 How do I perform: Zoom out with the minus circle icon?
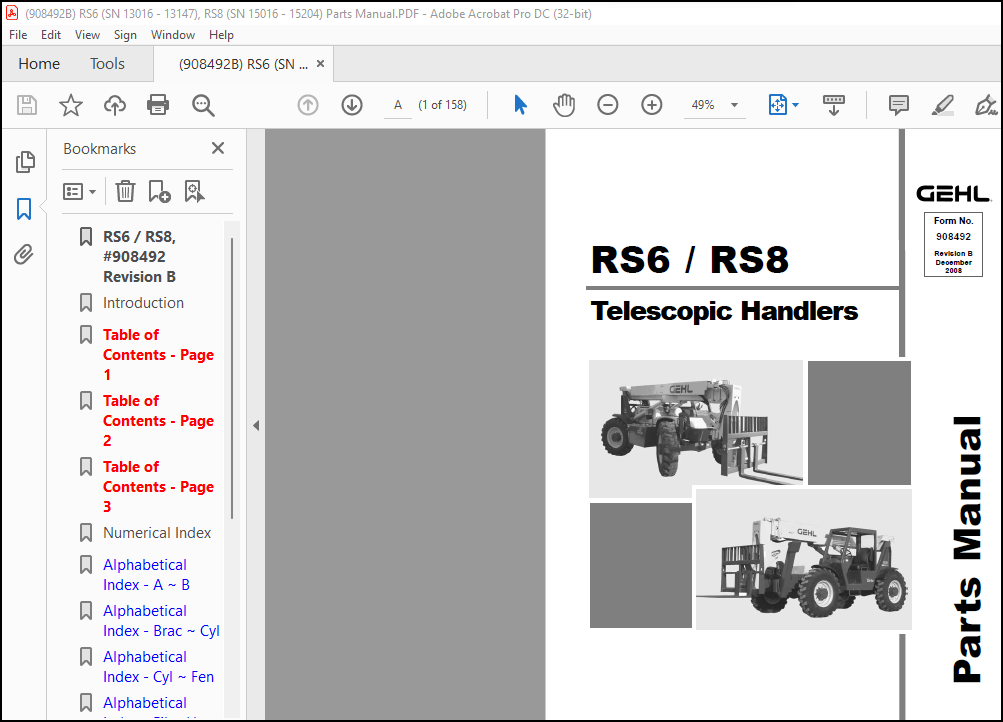tap(608, 105)
